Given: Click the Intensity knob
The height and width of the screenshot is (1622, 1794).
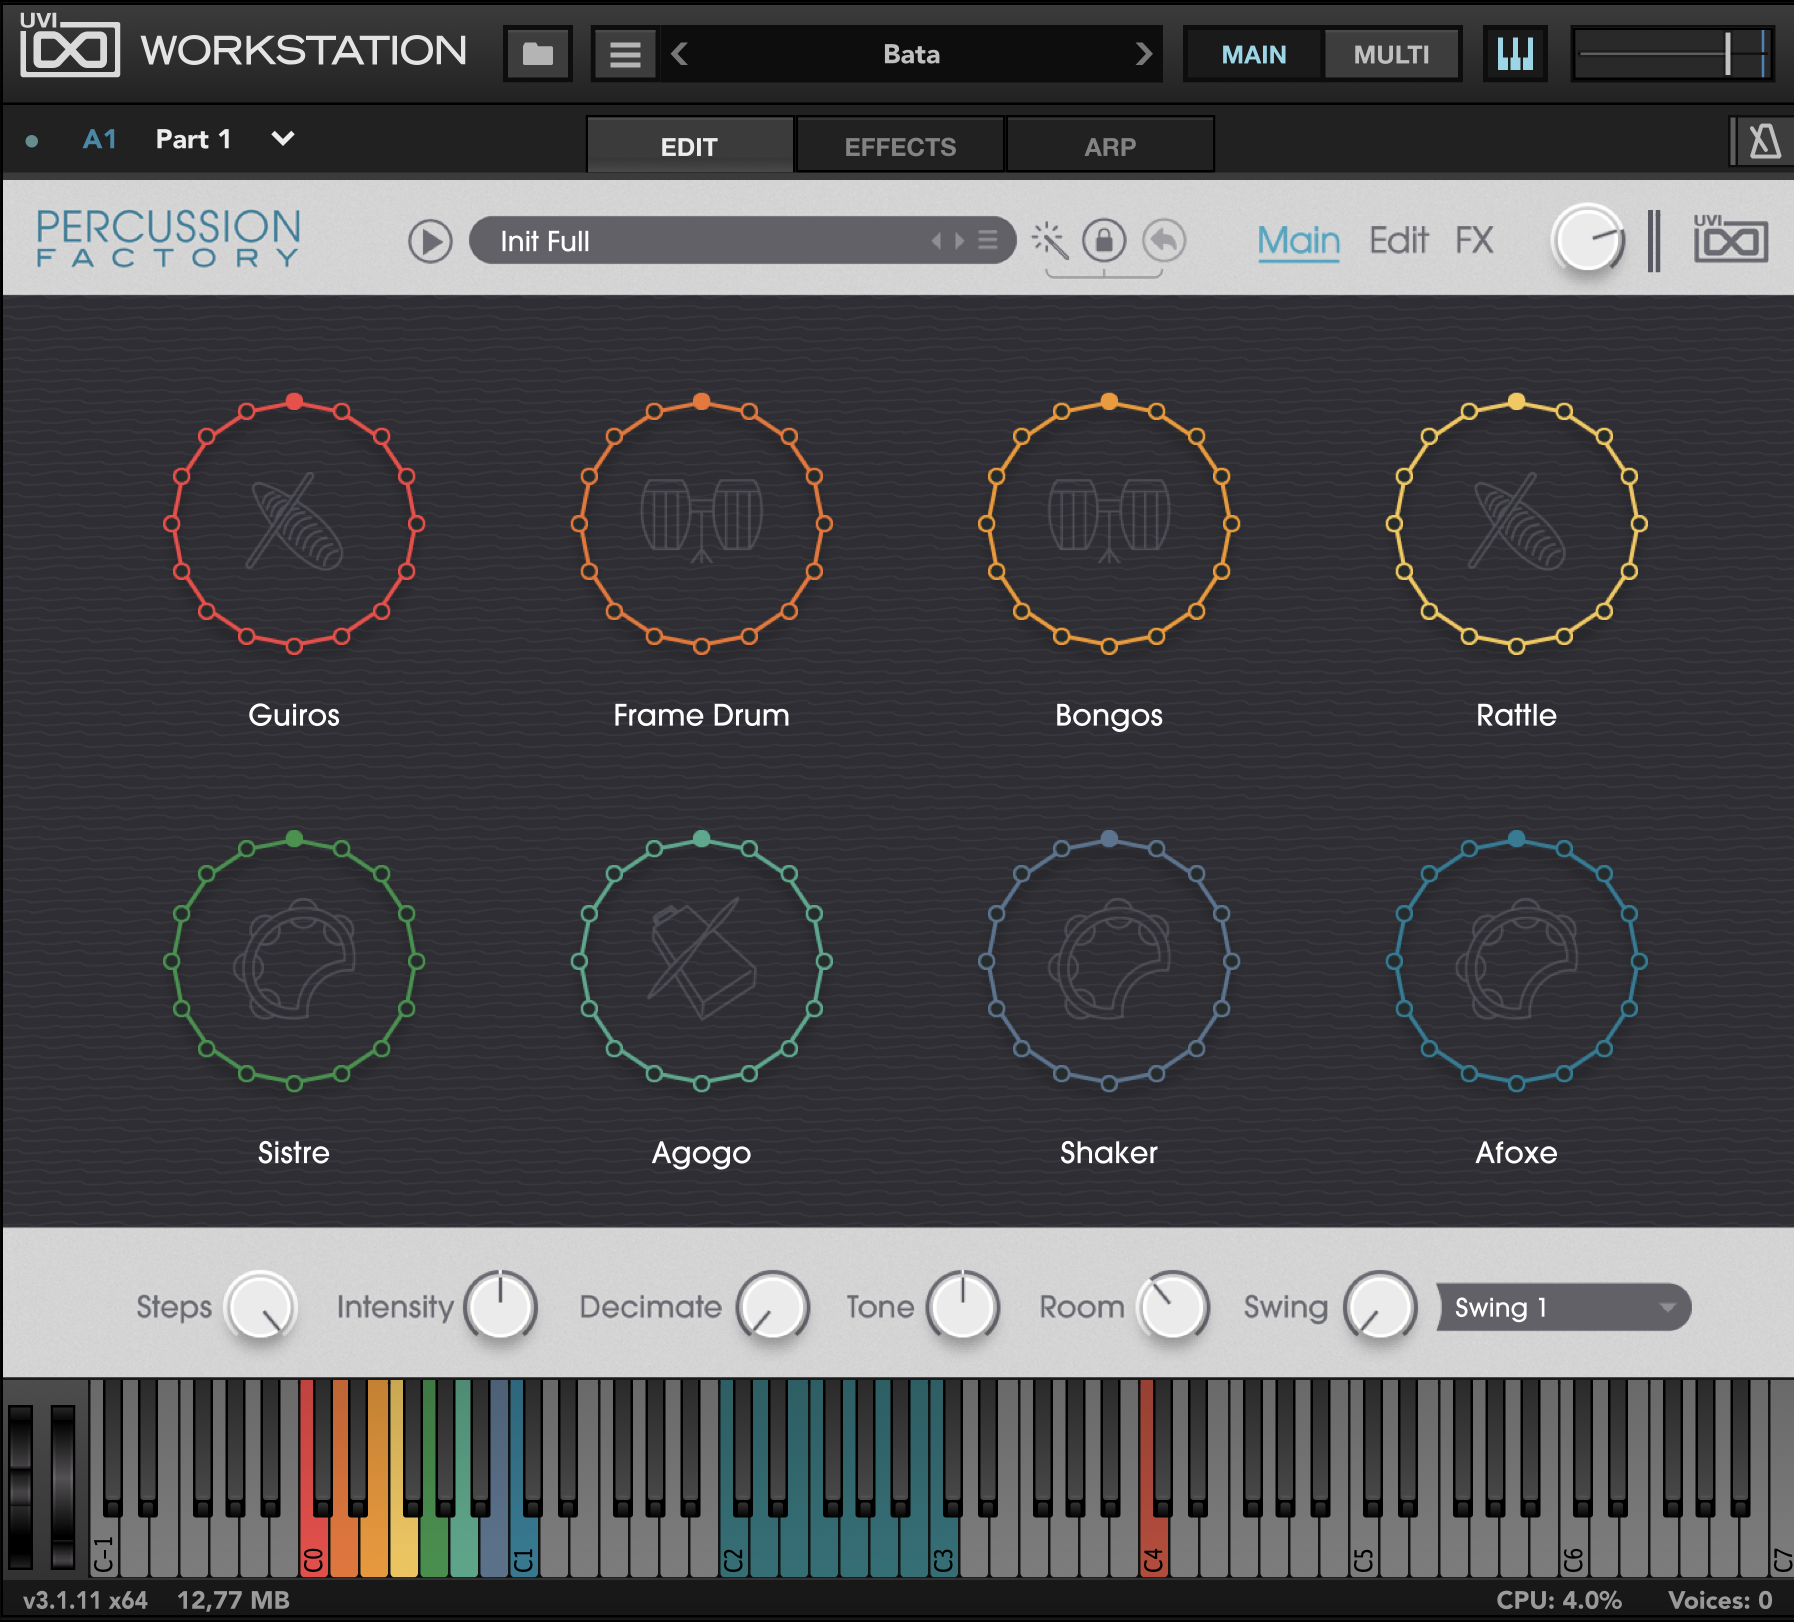Looking at the screenshot, I should (x=500, y=1306).
